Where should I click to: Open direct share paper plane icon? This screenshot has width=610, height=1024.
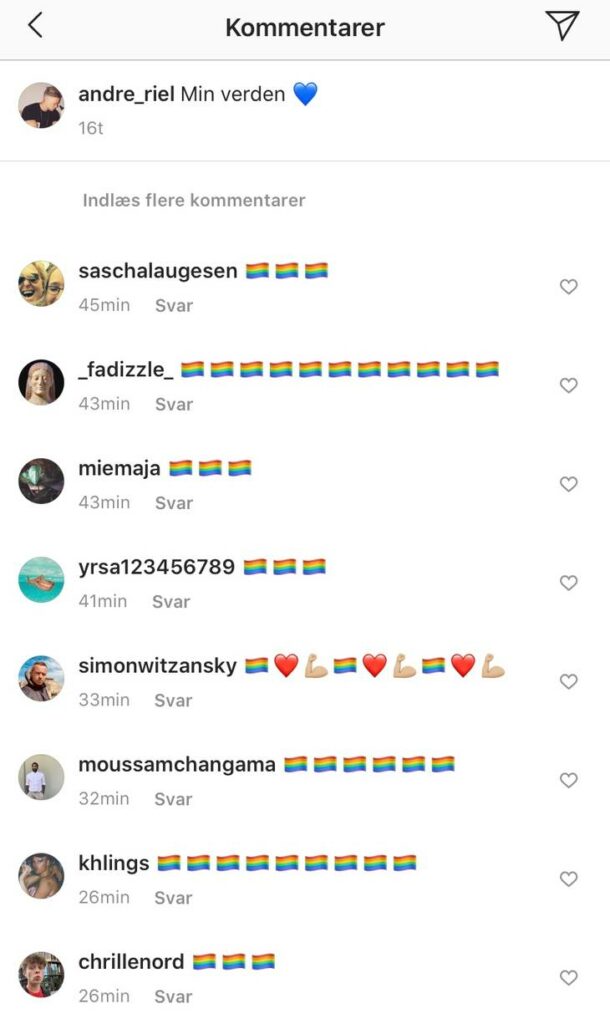pyautogui.click(x=562, y=25)
